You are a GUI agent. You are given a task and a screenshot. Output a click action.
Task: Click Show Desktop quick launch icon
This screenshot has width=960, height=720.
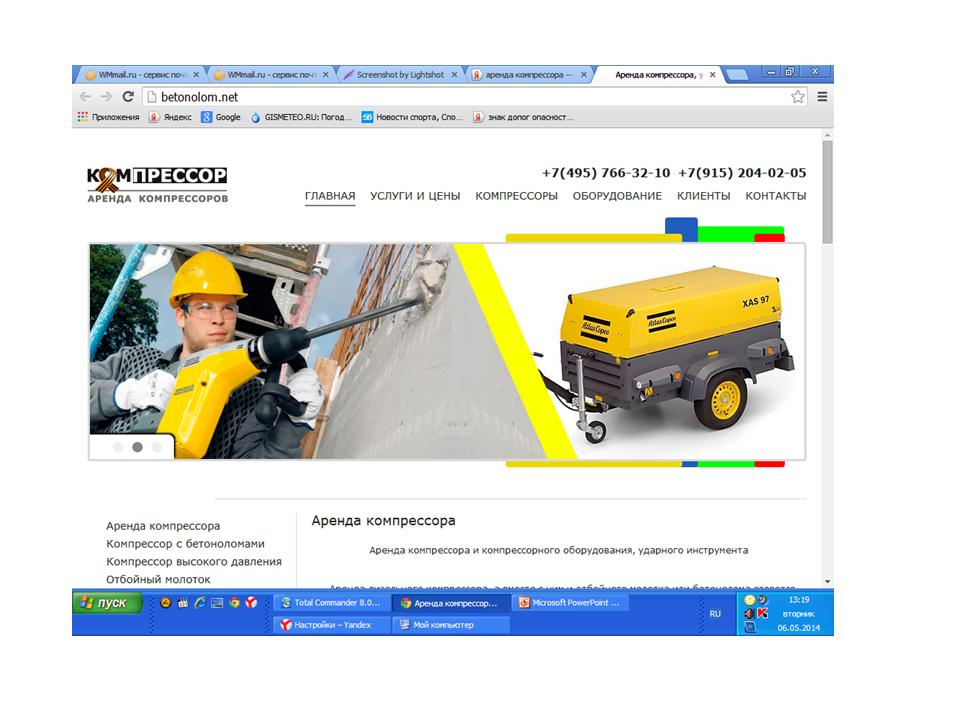click(x=217, y=602)
